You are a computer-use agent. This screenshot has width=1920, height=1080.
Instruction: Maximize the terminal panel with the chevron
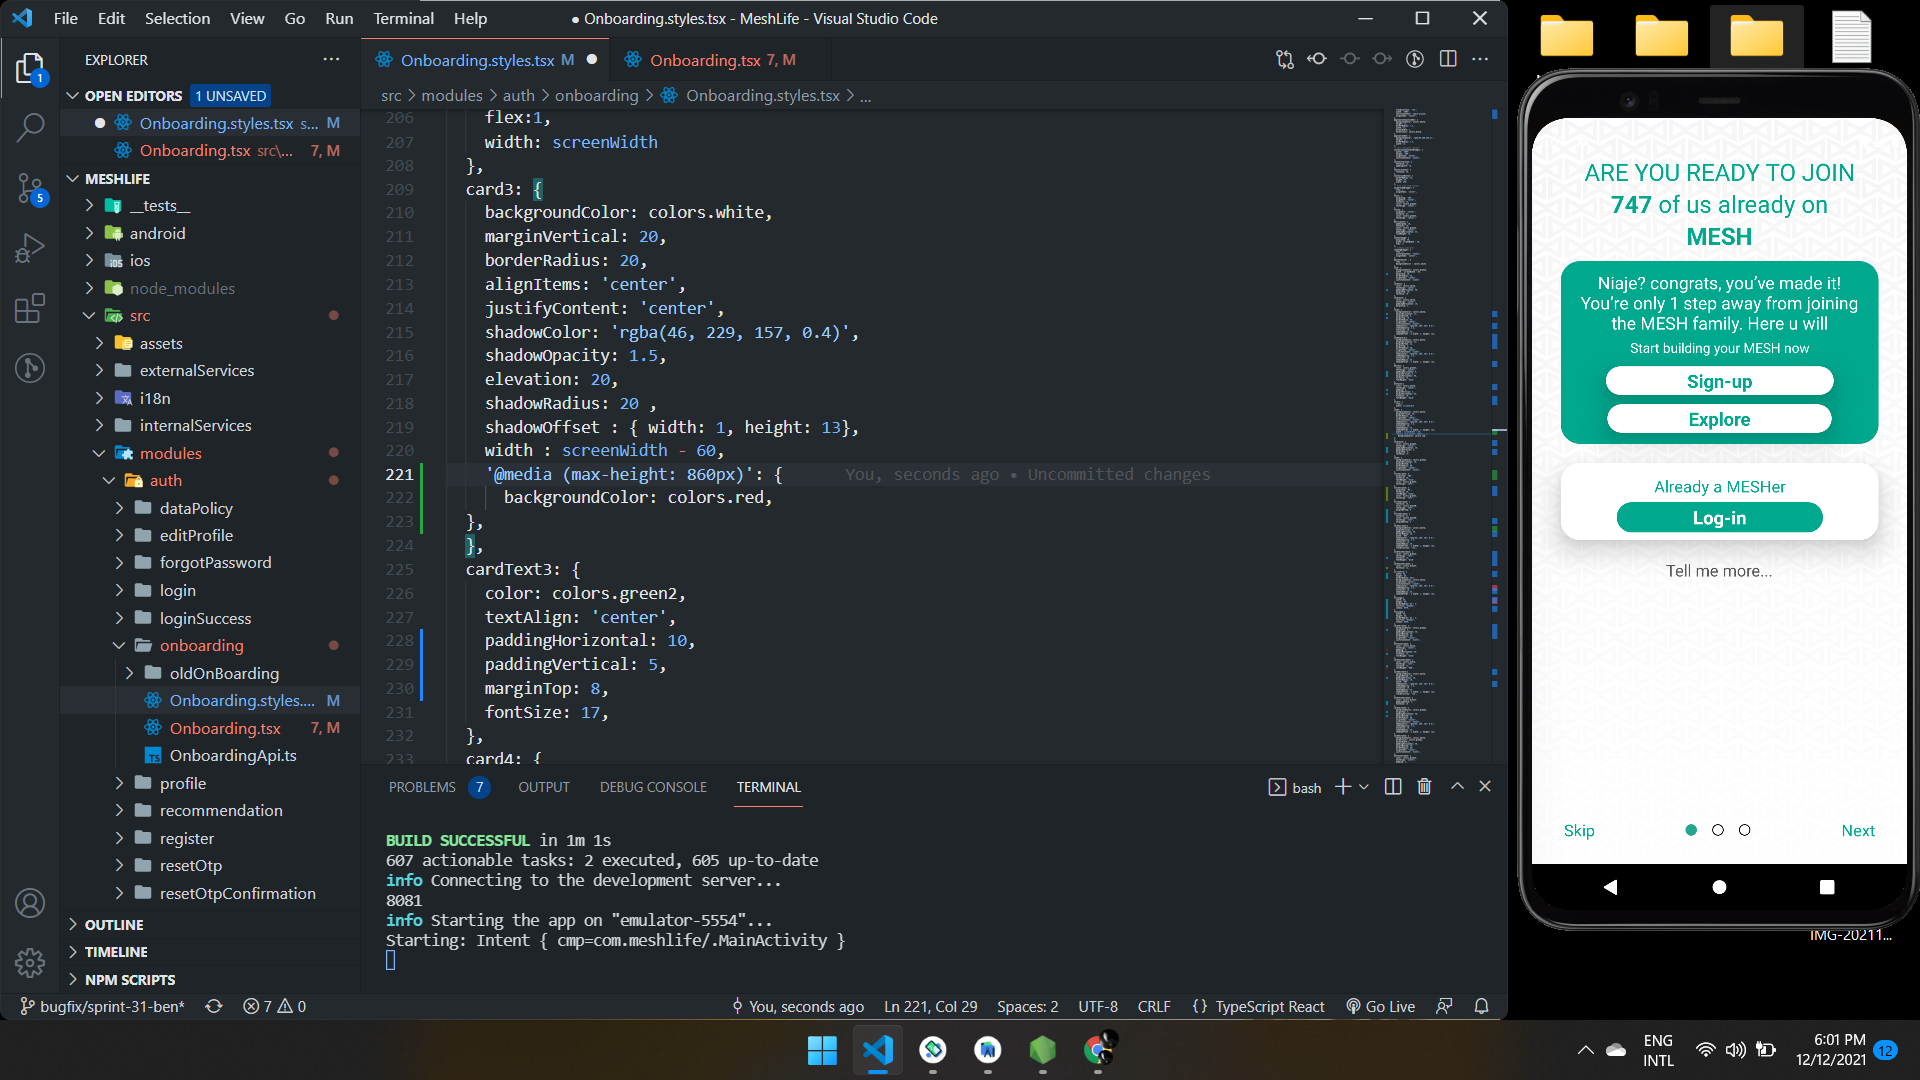point(1457,786)
